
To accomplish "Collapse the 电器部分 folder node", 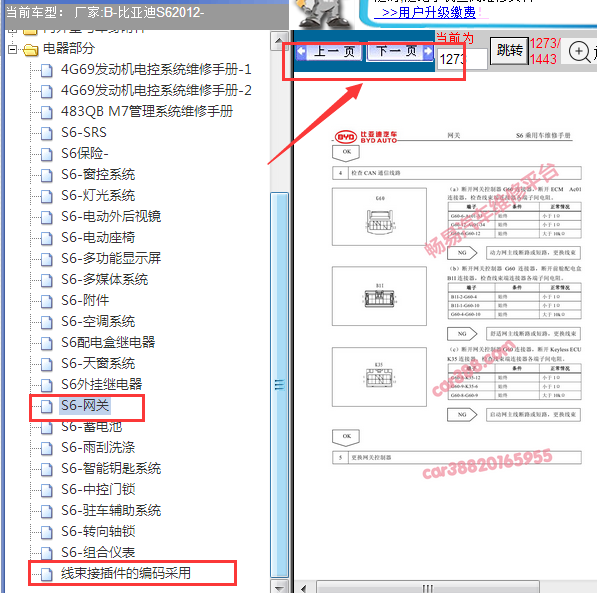I will tap(13, 49).
